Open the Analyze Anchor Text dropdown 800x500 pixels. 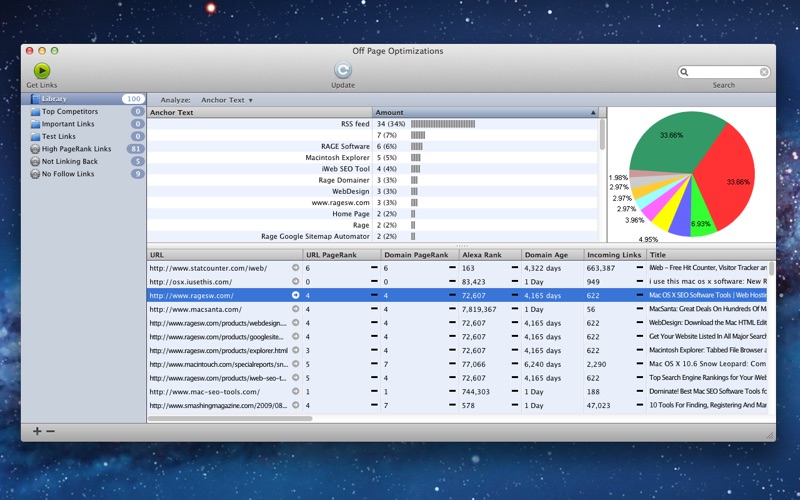[x=227, y=100]
